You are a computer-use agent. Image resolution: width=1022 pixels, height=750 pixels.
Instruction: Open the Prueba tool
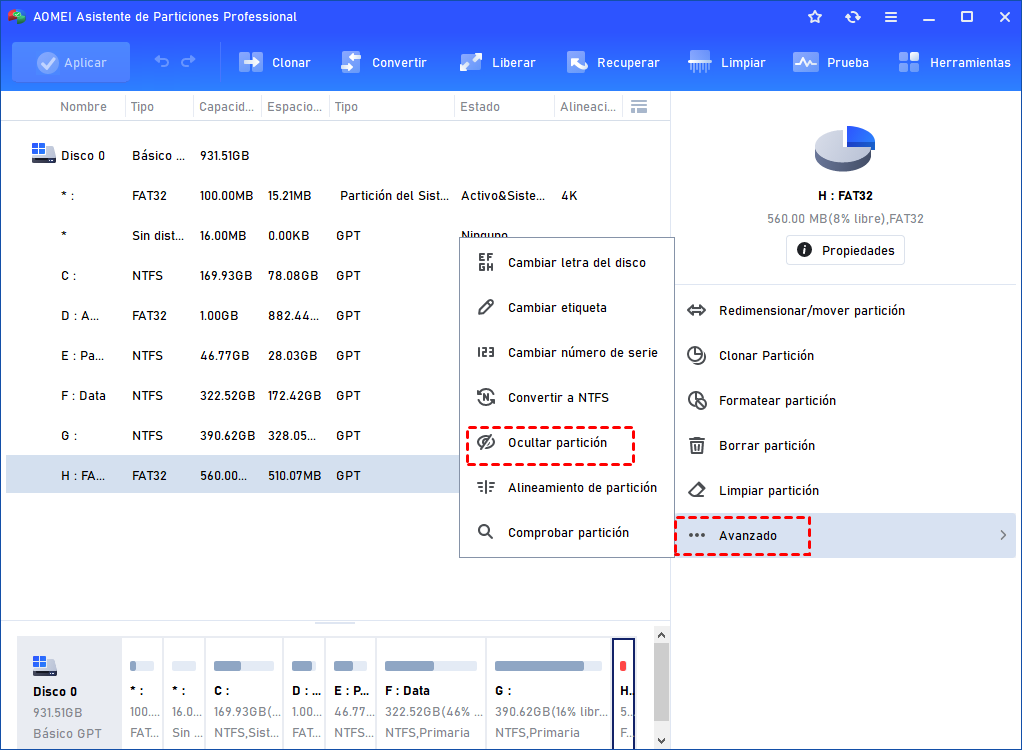(831, 63)
